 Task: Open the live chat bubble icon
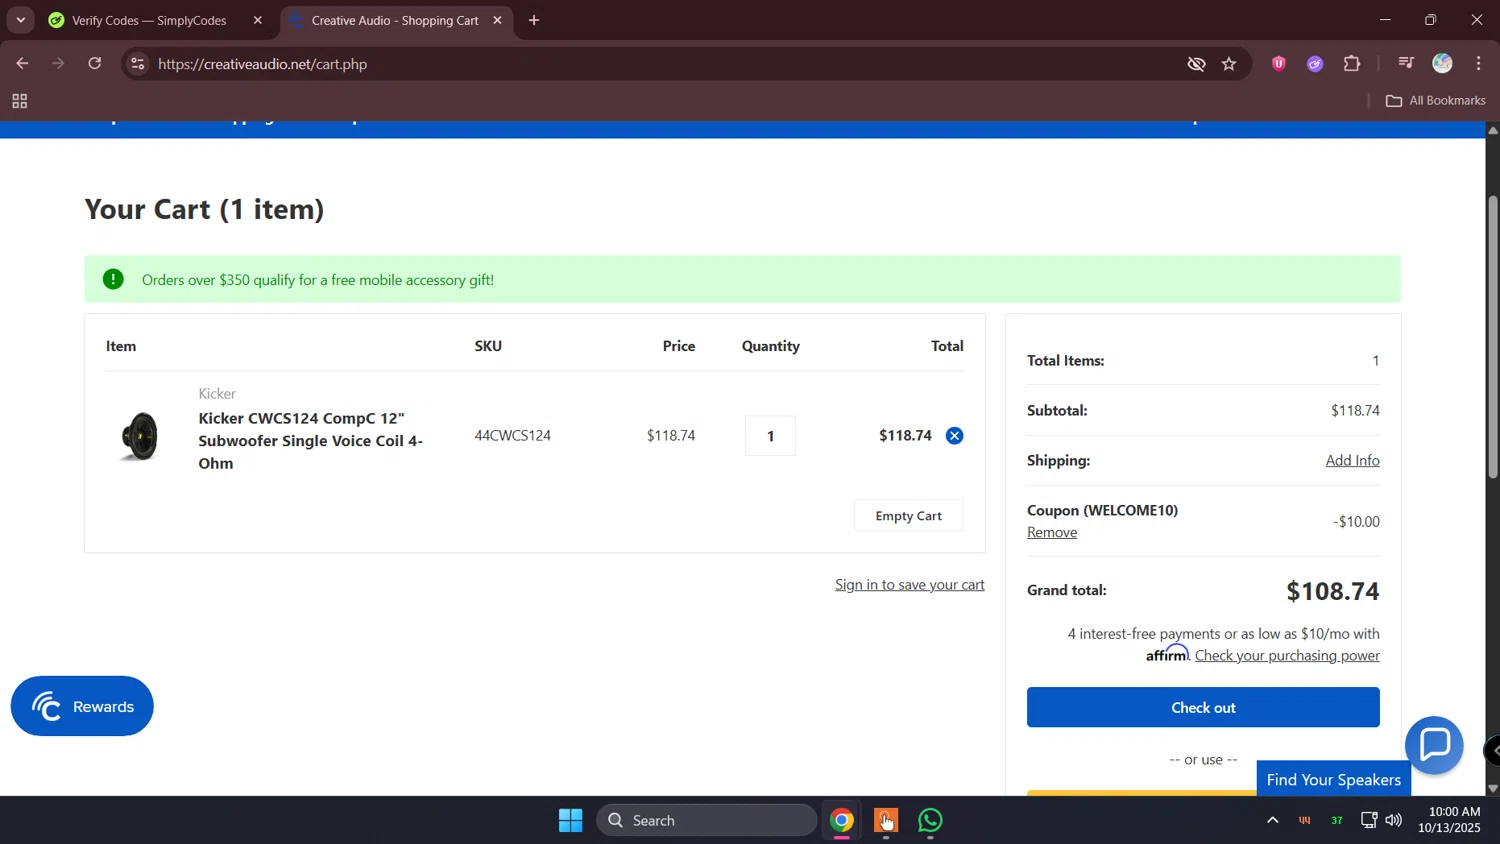point(1434,745)
